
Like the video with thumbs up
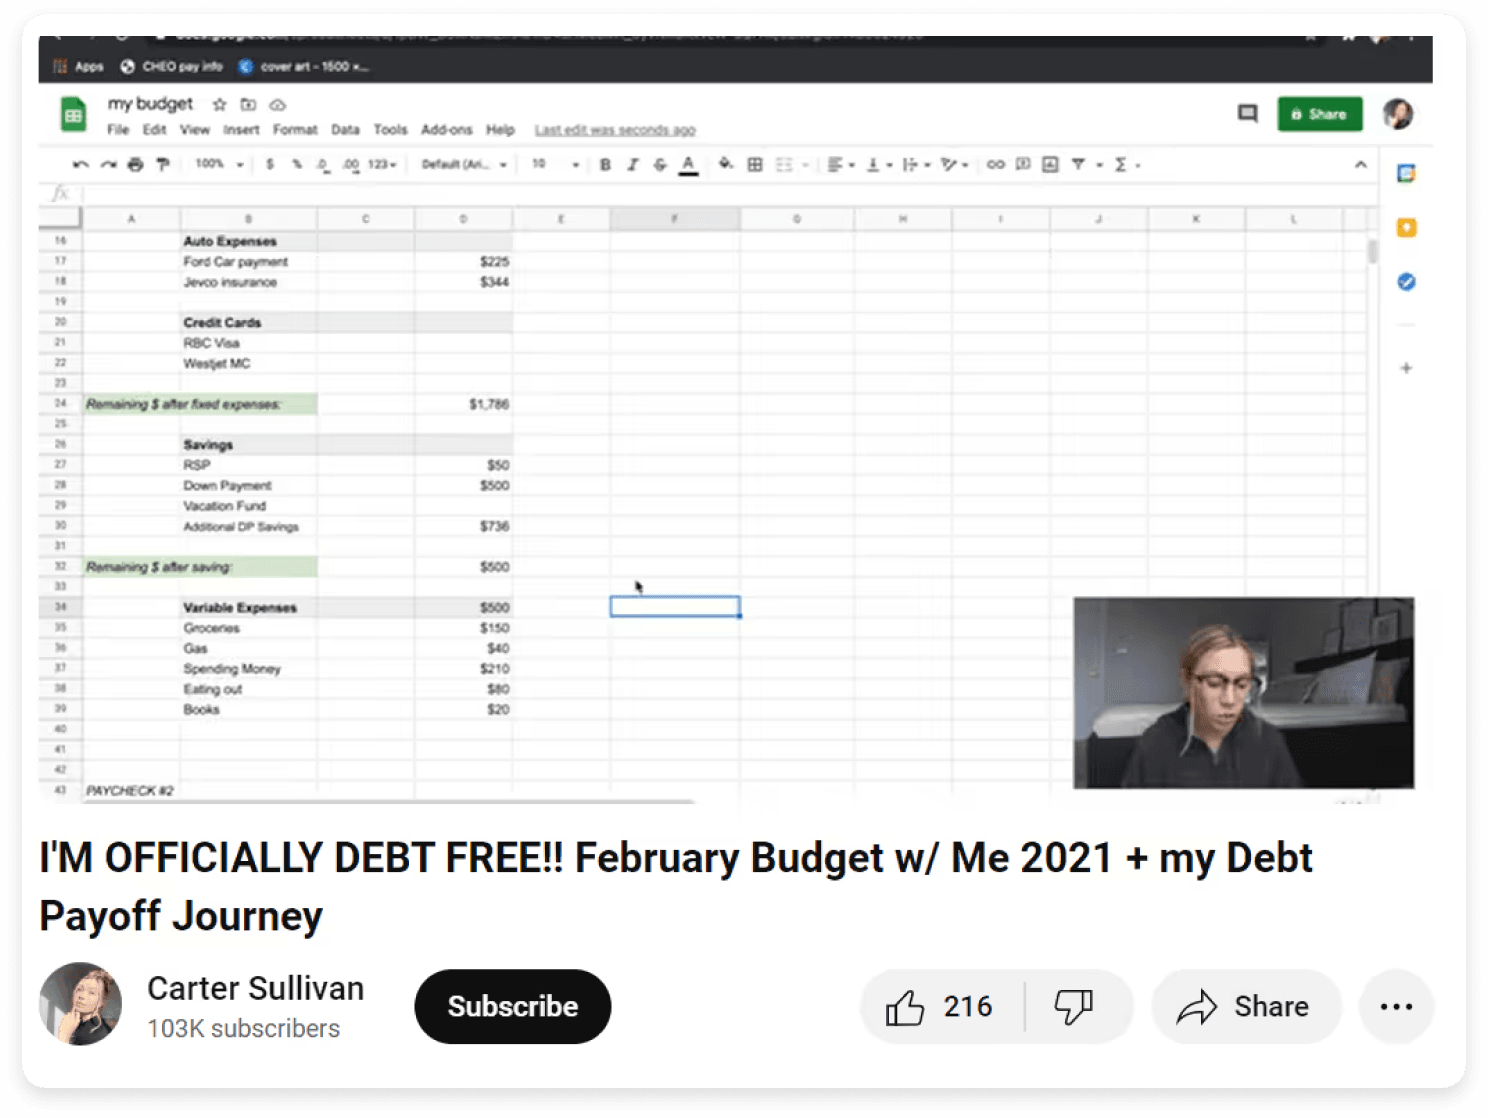point(940,1006)
